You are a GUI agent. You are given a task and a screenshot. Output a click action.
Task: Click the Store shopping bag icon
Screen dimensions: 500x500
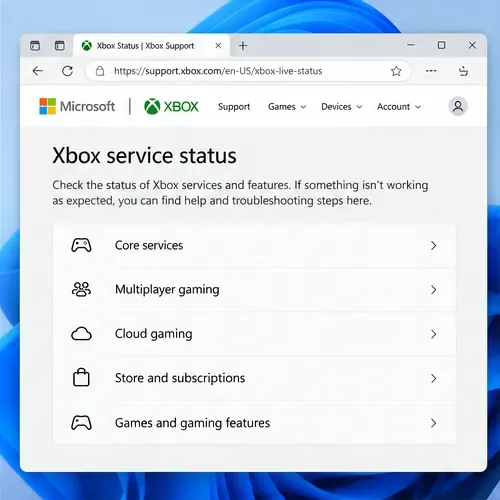pos(81,377)
